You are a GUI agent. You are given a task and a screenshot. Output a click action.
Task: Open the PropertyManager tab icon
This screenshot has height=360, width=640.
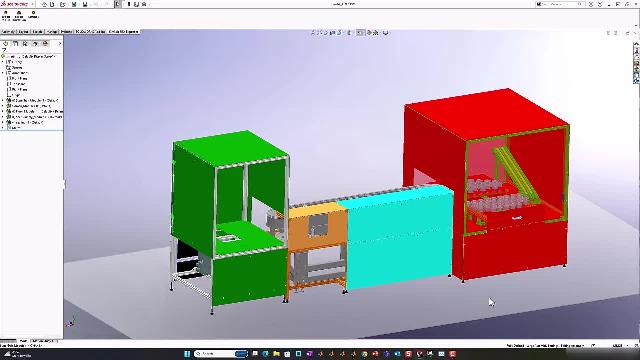point(16,44)
